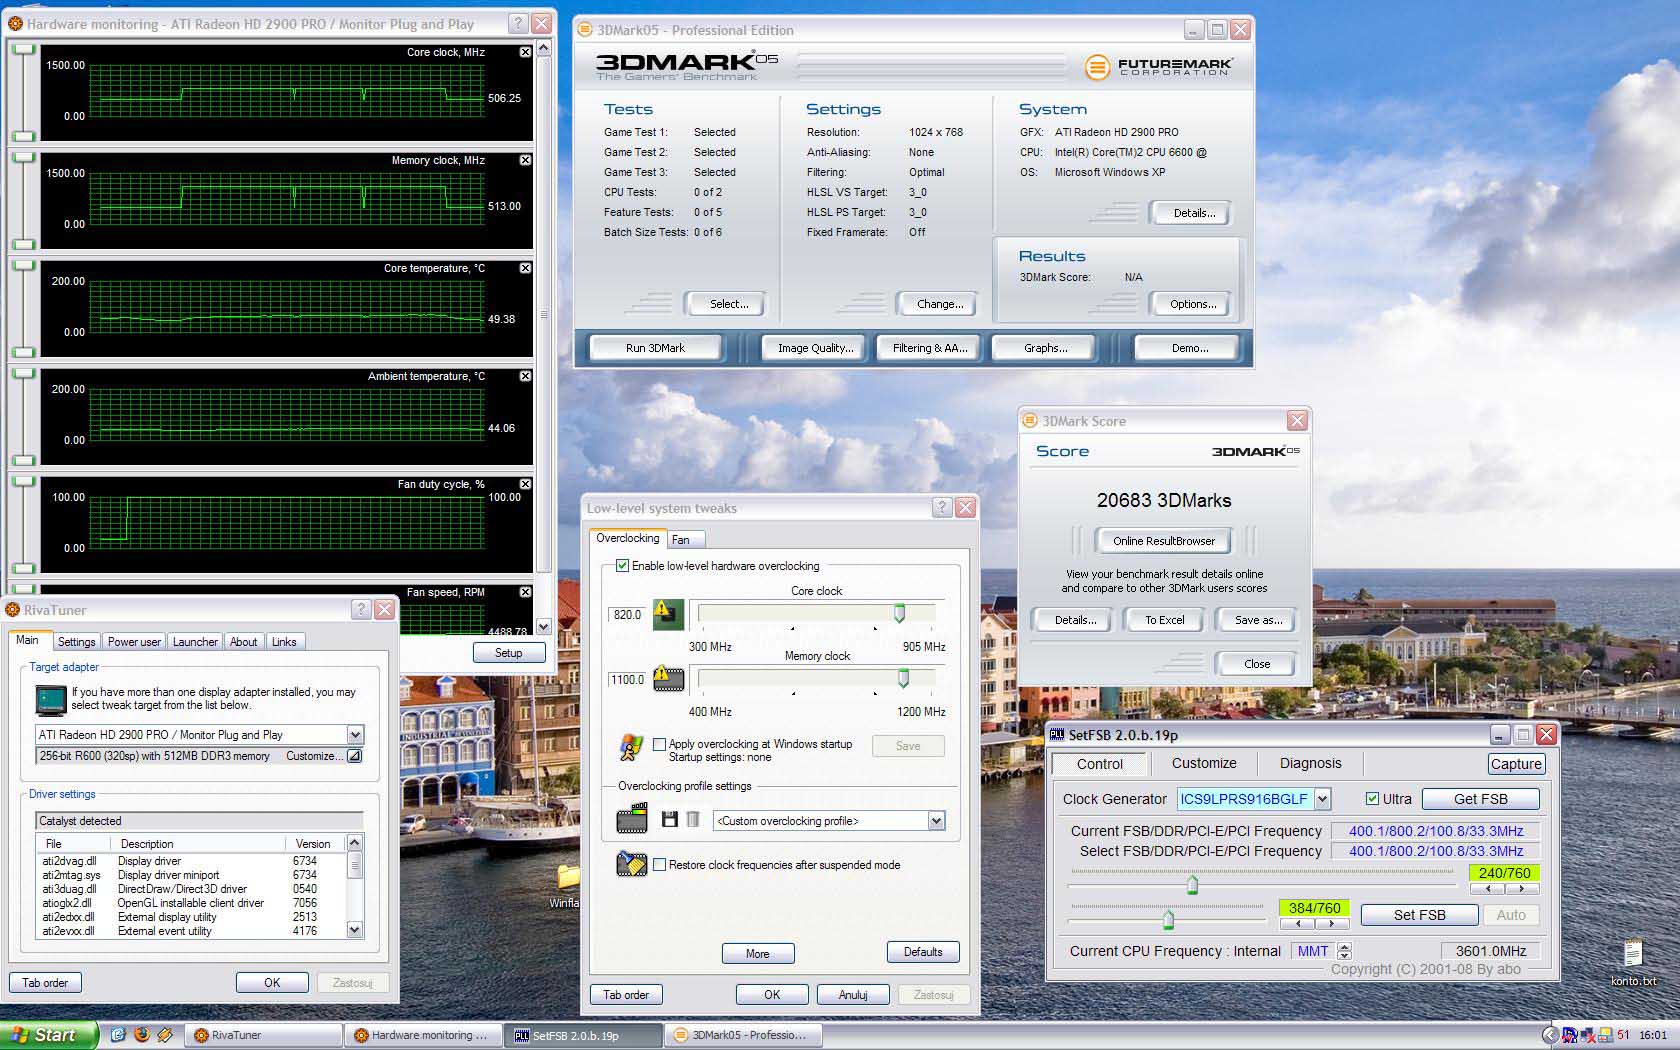The height and width of the screenshot is (1050, 1680).
Task: Open Internet Explorer from quick launch
Action: coord(118,1035)
